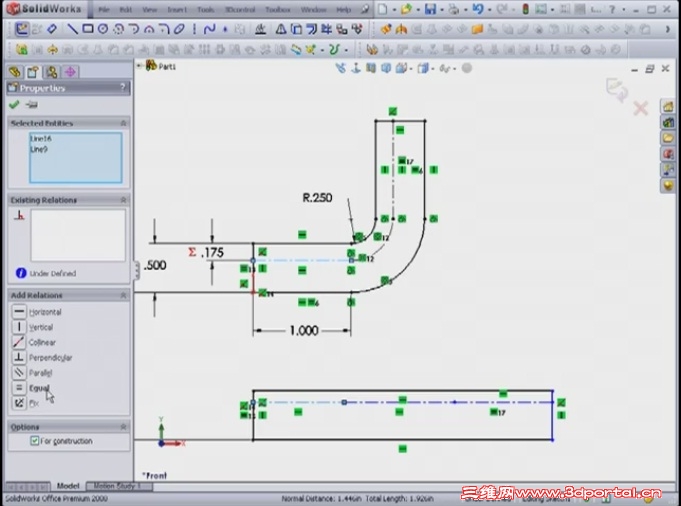Open the Save options dropdown arrow
681x506 pixels.
pyautogui.click(x=442, y=10)
